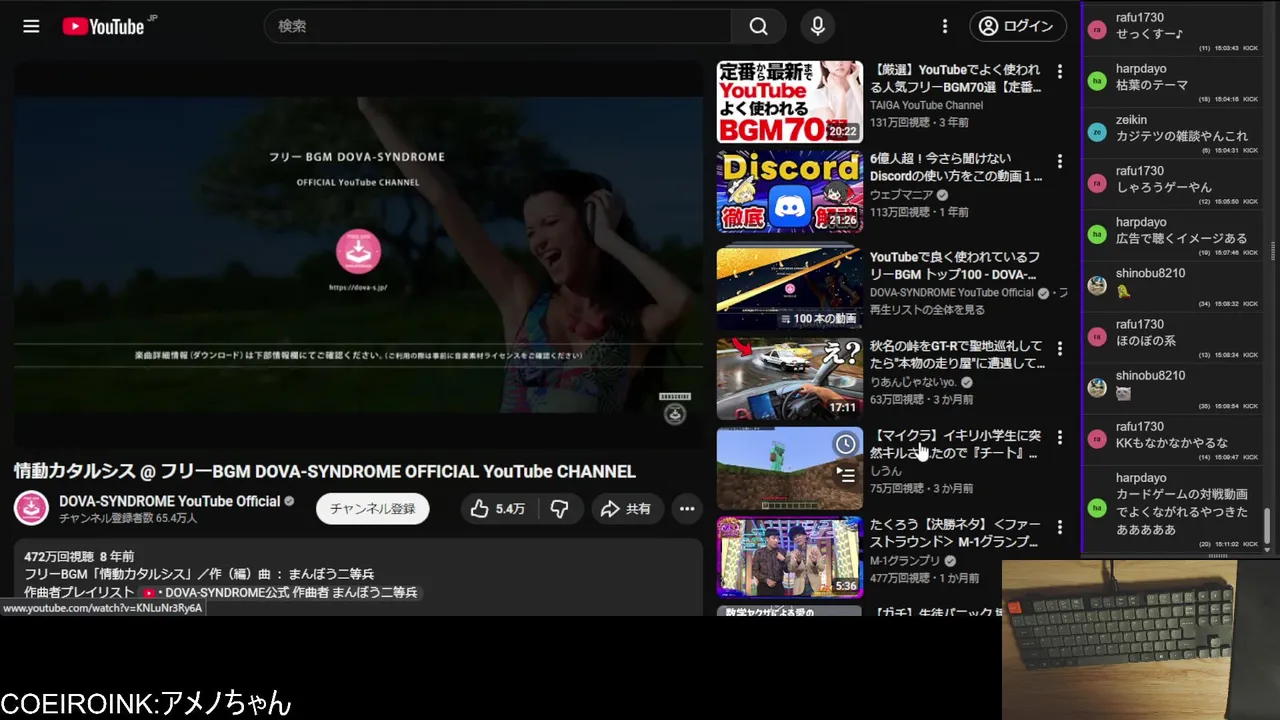Image resolution: width=1280 pixels, height=720 pixels.
Task: Click the 472万回視聴 8年前 view count text
Action: pos(79,556)
